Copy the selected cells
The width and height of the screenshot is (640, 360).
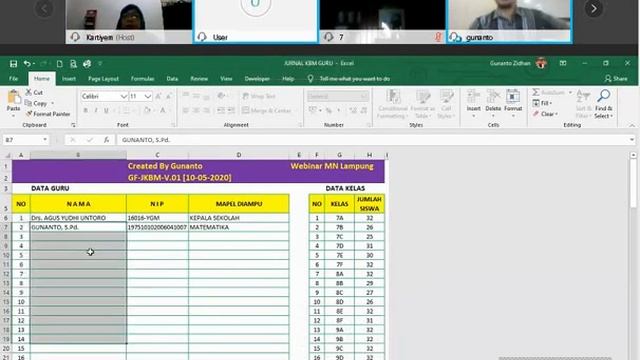pyautogui.click(x=37, y=103)
